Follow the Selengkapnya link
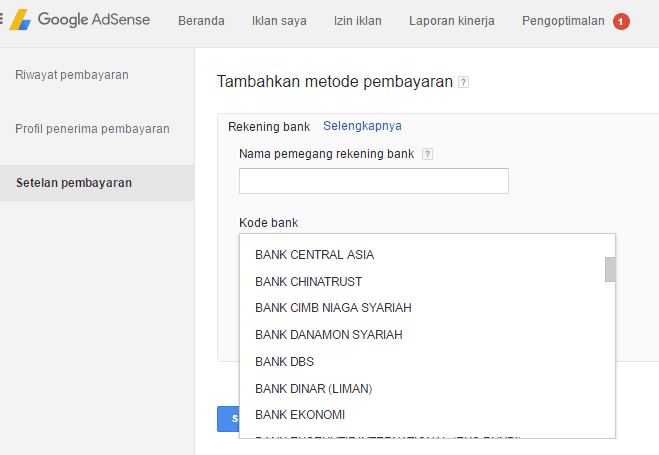 coord(362,126)
